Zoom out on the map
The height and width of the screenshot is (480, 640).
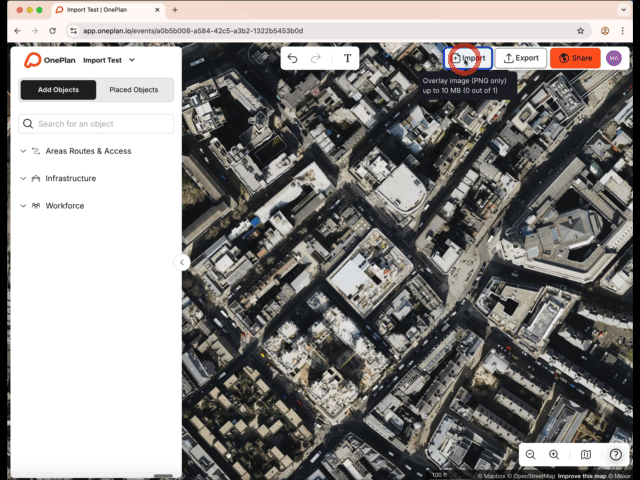531,455
